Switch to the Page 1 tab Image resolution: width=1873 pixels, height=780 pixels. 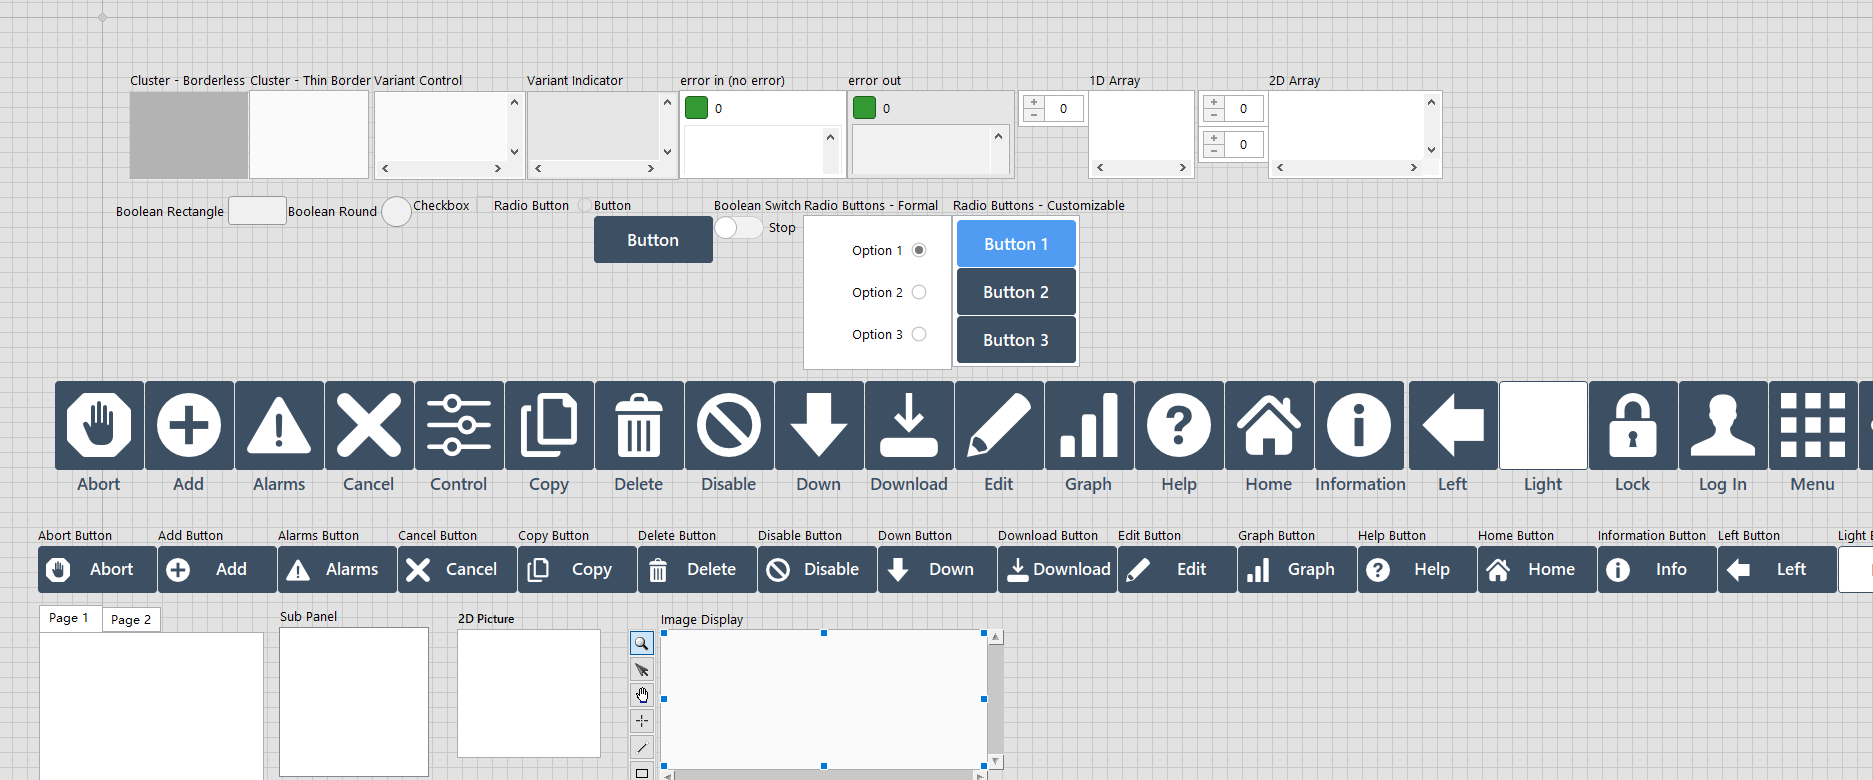point(70,618)
